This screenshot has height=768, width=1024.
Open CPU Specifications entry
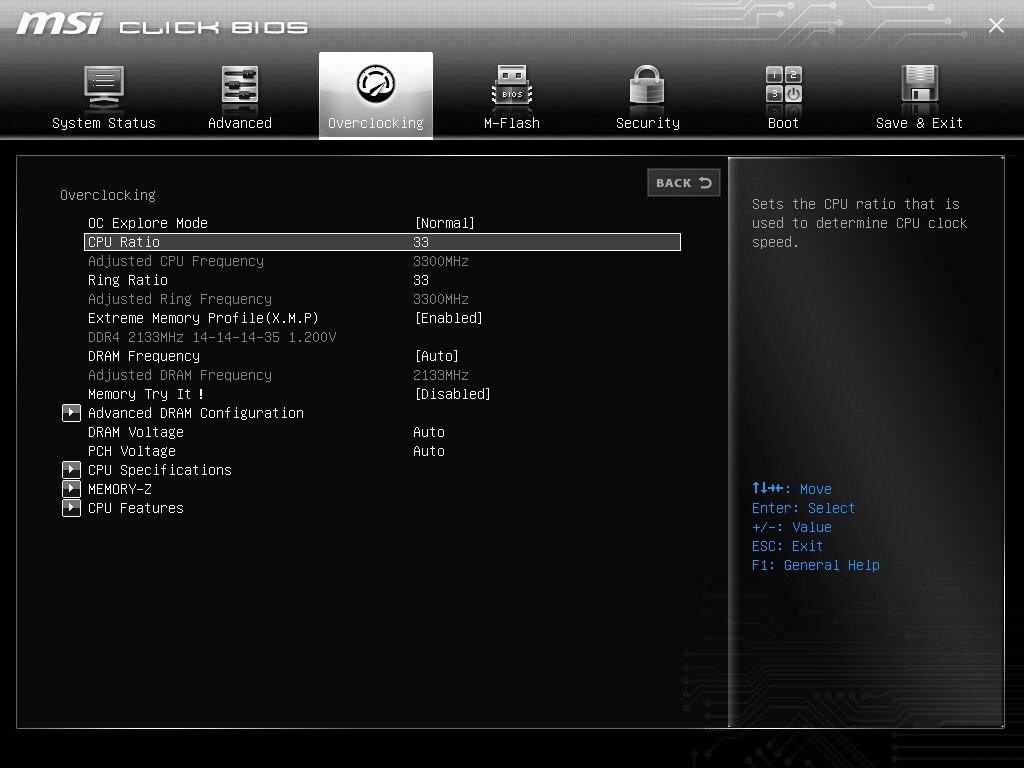159,470
